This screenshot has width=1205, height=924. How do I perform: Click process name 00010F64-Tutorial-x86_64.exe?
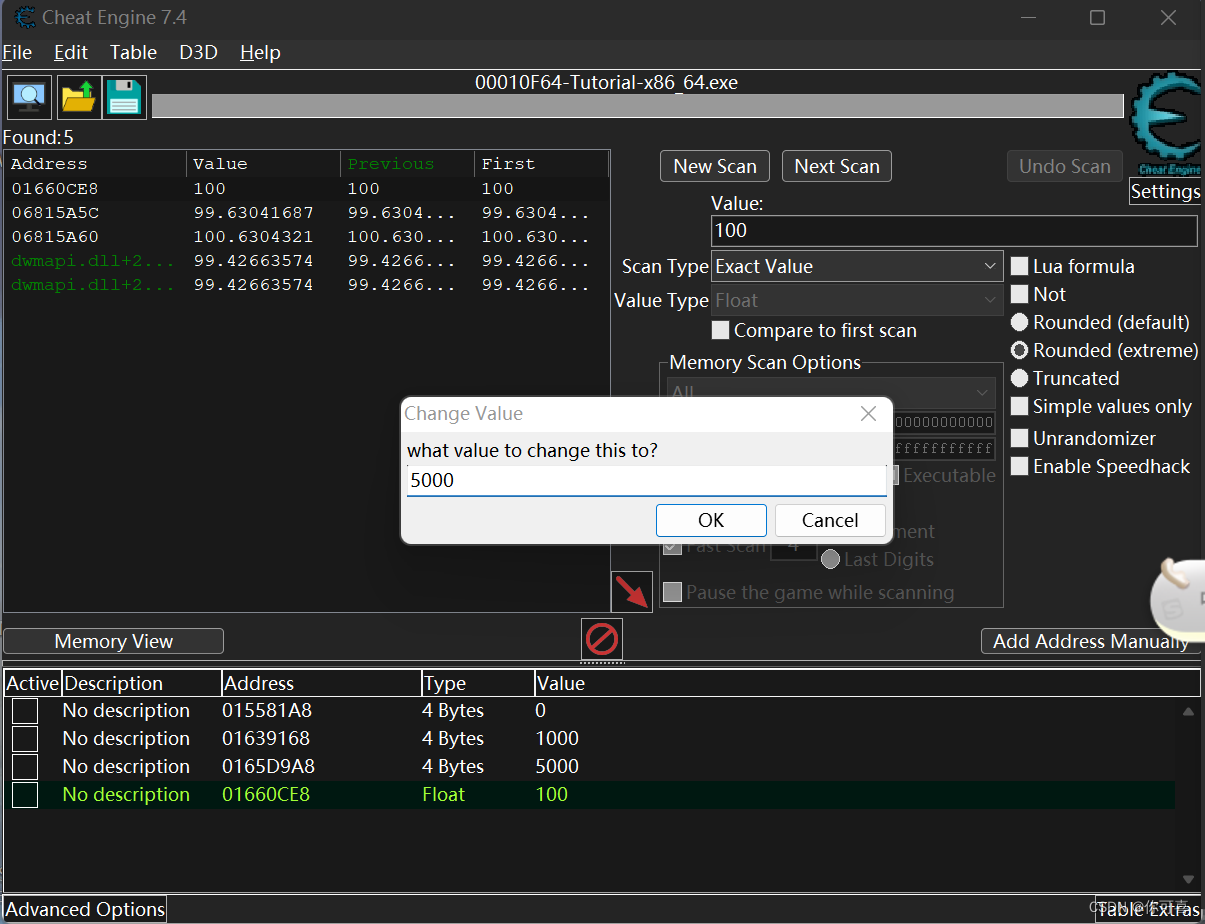point(606,82)
